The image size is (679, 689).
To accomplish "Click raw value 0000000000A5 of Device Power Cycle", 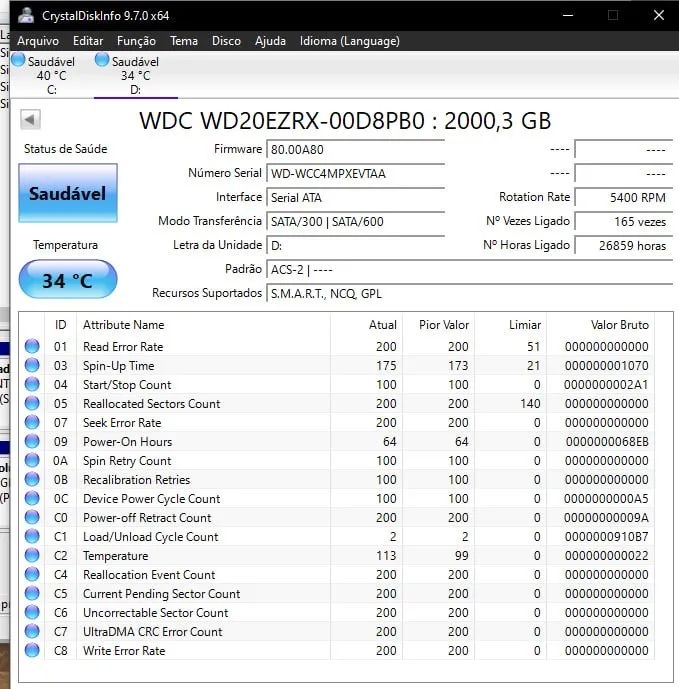I will click(x=606, y=499).
